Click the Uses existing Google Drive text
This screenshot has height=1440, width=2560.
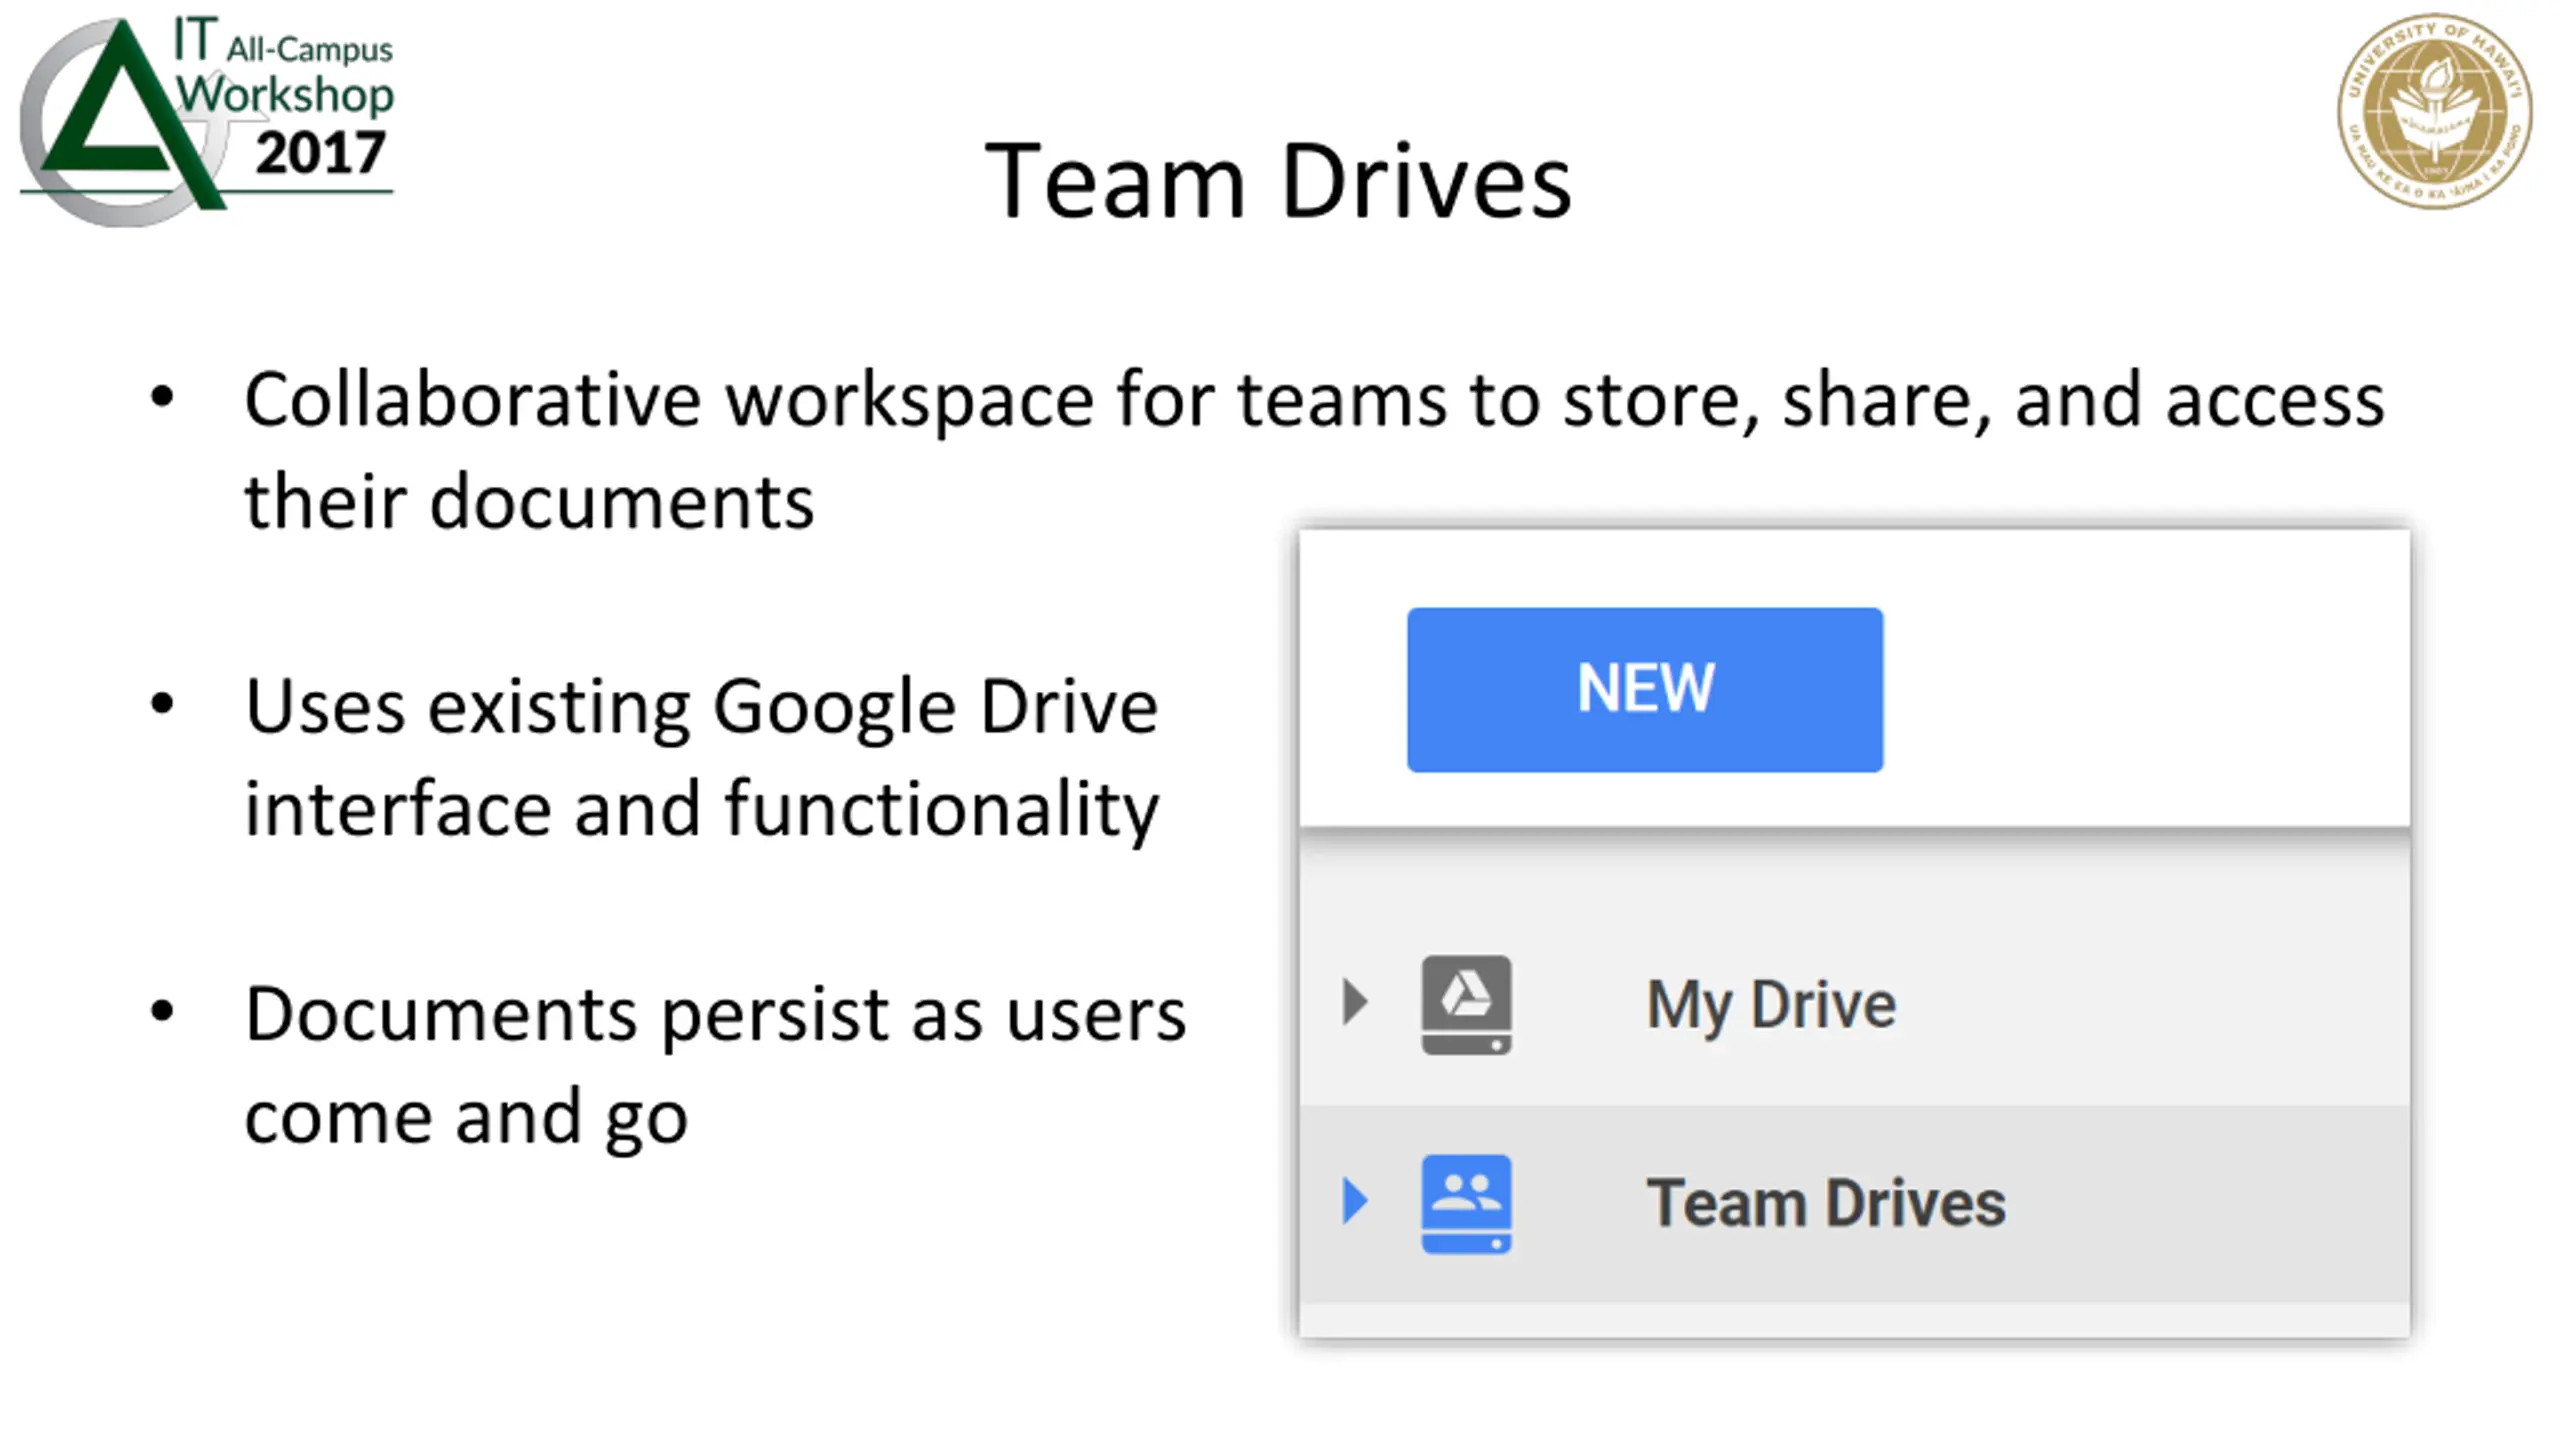coord(701,707)
